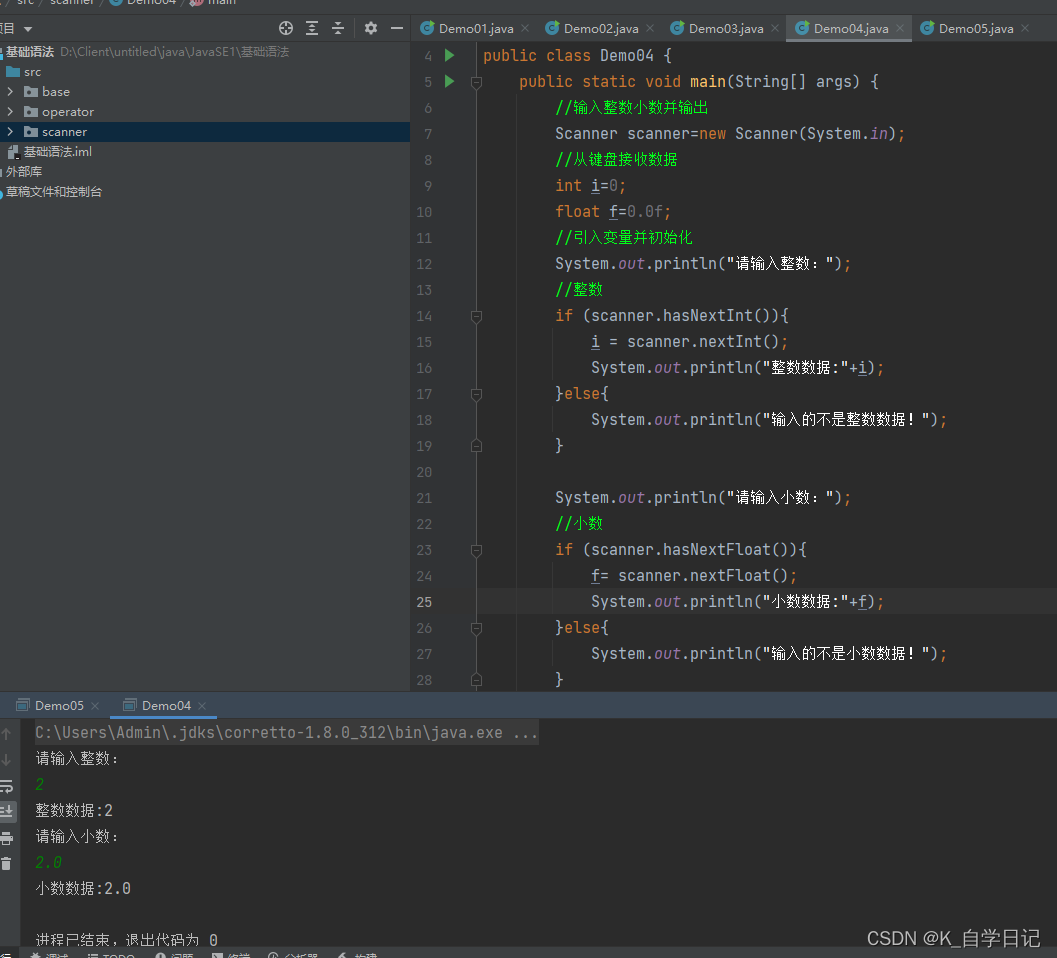The image size is (1057, 958).
Task: Open project panel settings gear
Action: 371,28
